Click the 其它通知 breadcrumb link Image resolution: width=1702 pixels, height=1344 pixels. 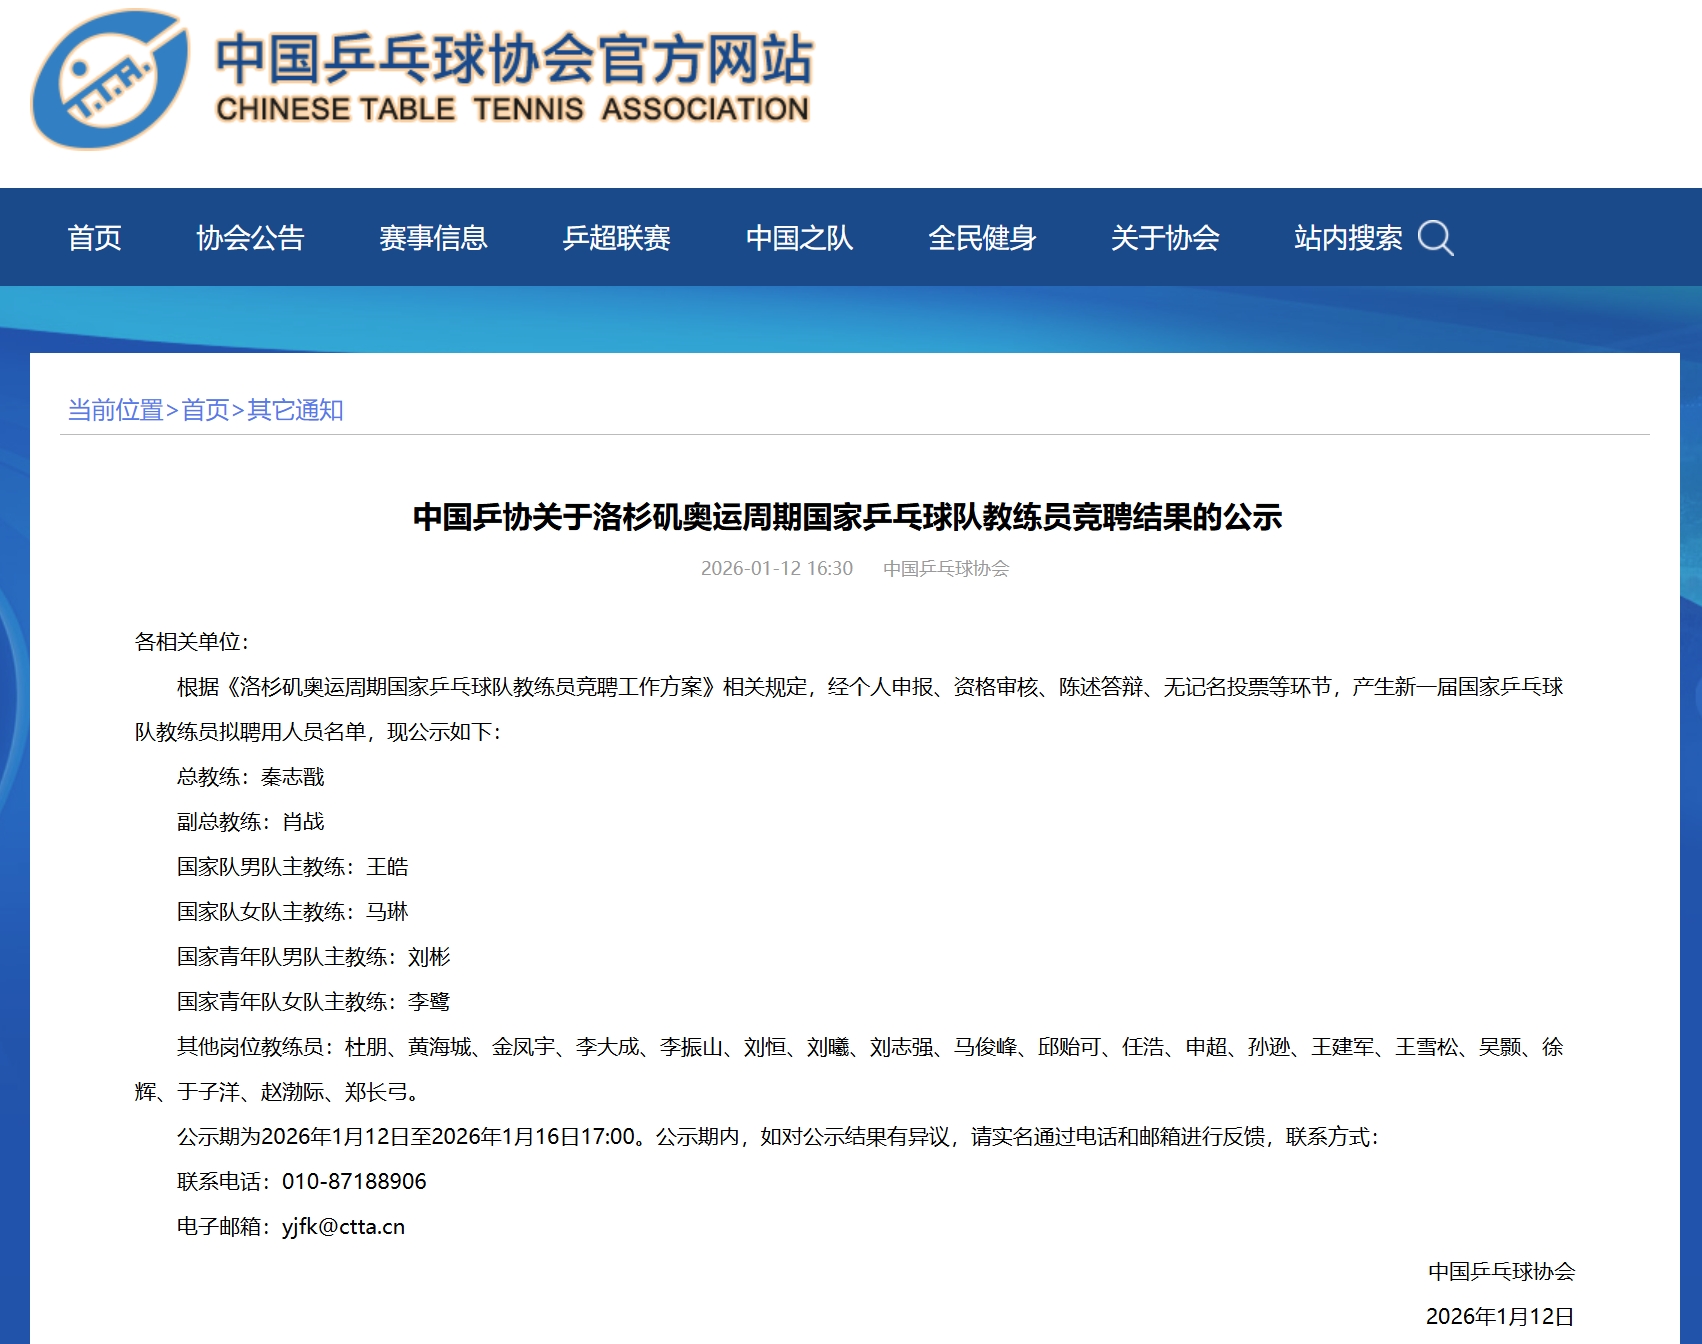point(295,410)
